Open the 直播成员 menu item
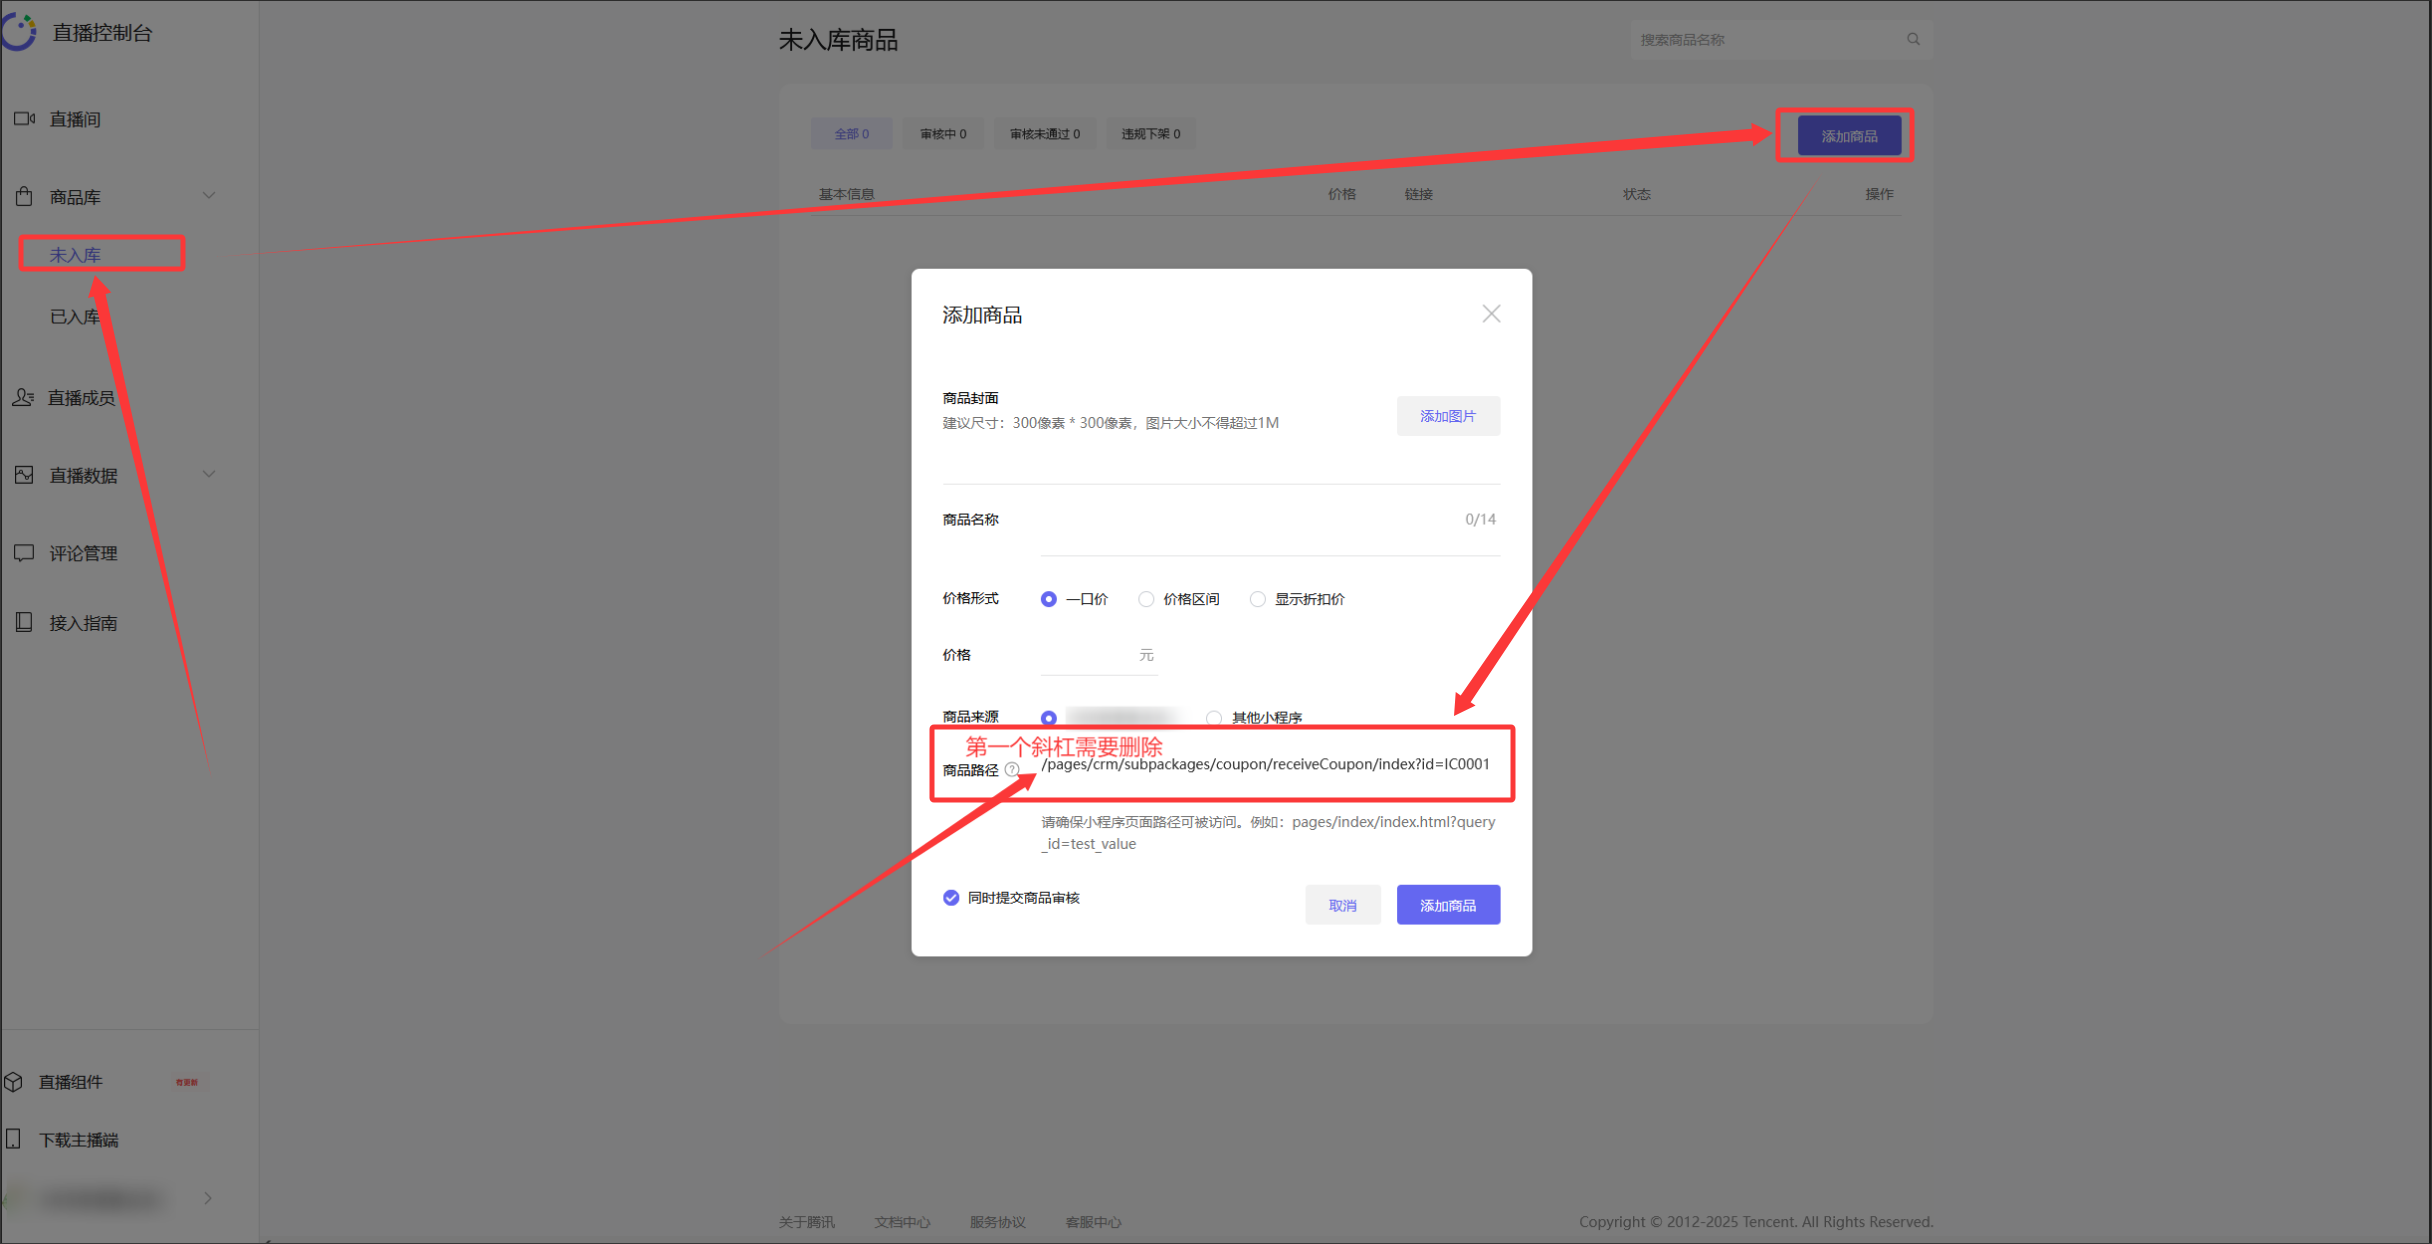Image resolution: width=2432 pixels, height=1244 pixels. [x=82, y=397]
